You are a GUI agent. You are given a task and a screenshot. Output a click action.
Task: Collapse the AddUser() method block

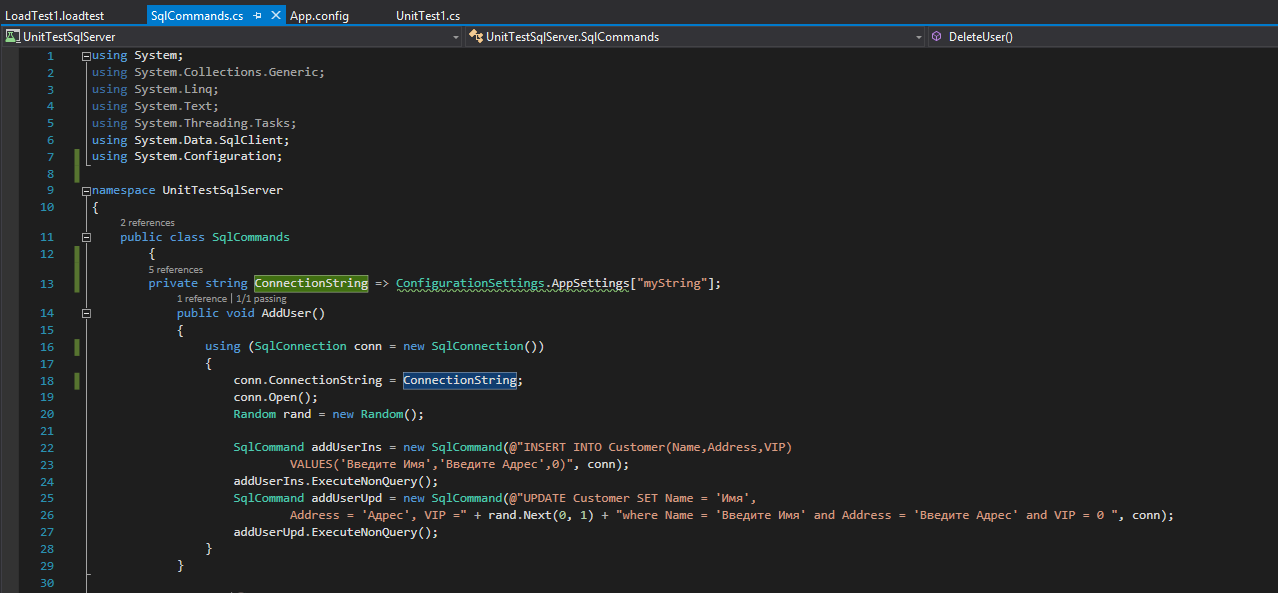coord(87,313)
